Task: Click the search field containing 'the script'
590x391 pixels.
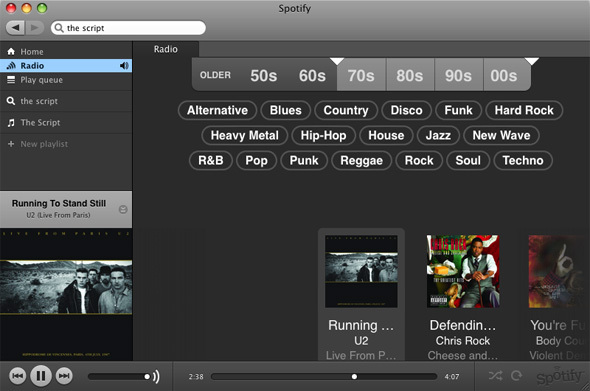Action: tap(128, 28)
